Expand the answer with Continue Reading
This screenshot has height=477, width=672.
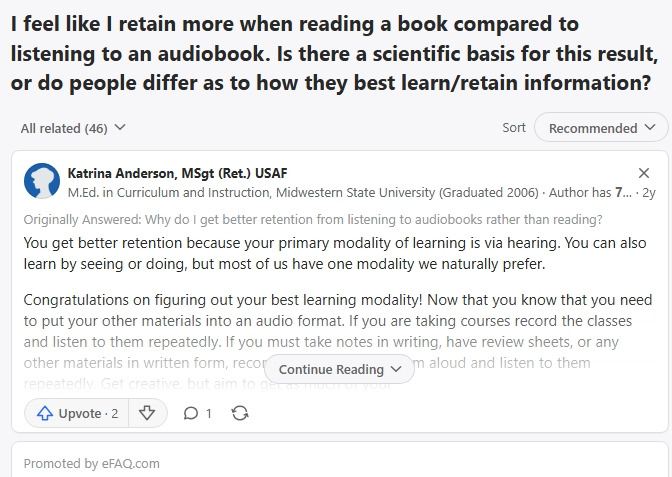[339, 369]
